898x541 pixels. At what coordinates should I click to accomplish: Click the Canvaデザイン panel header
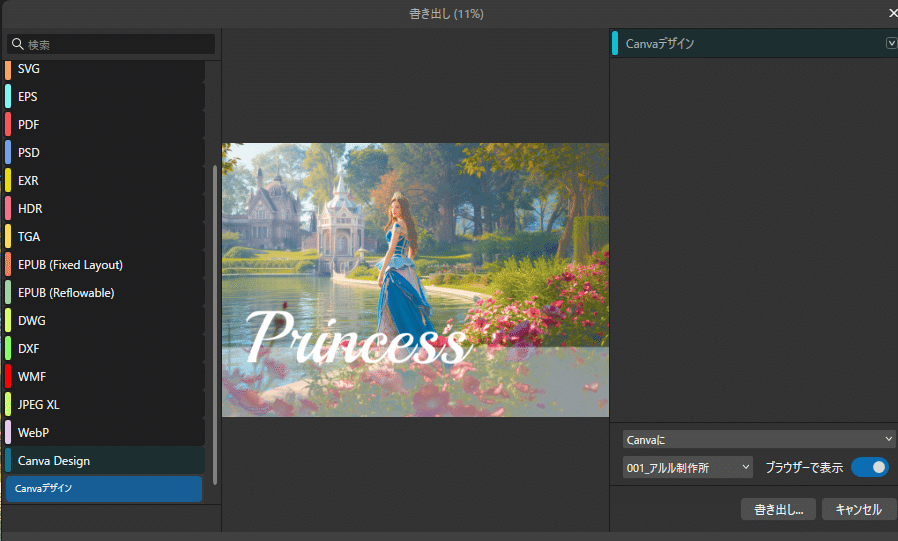(x=754, y=43)
